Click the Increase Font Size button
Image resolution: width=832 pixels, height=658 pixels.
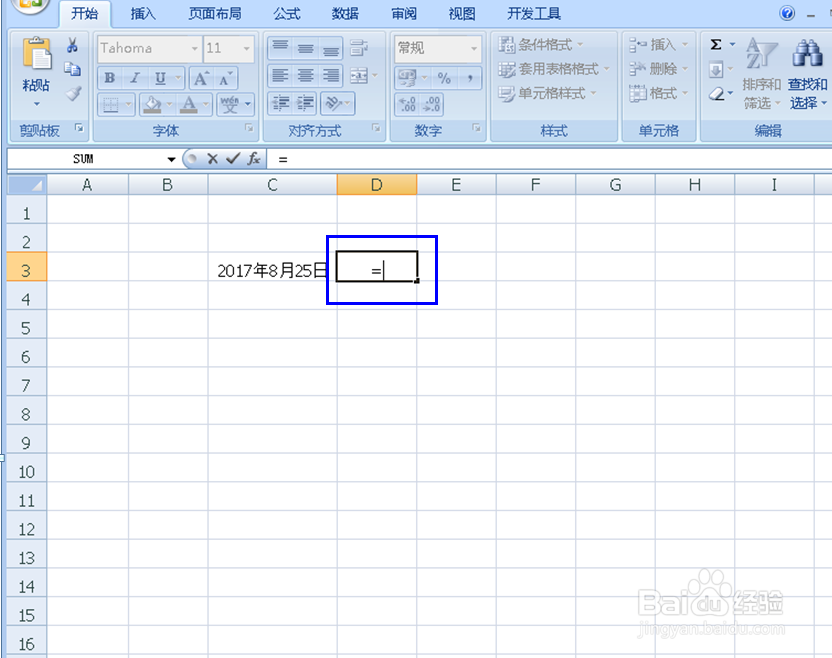click(x=201, y=79)
